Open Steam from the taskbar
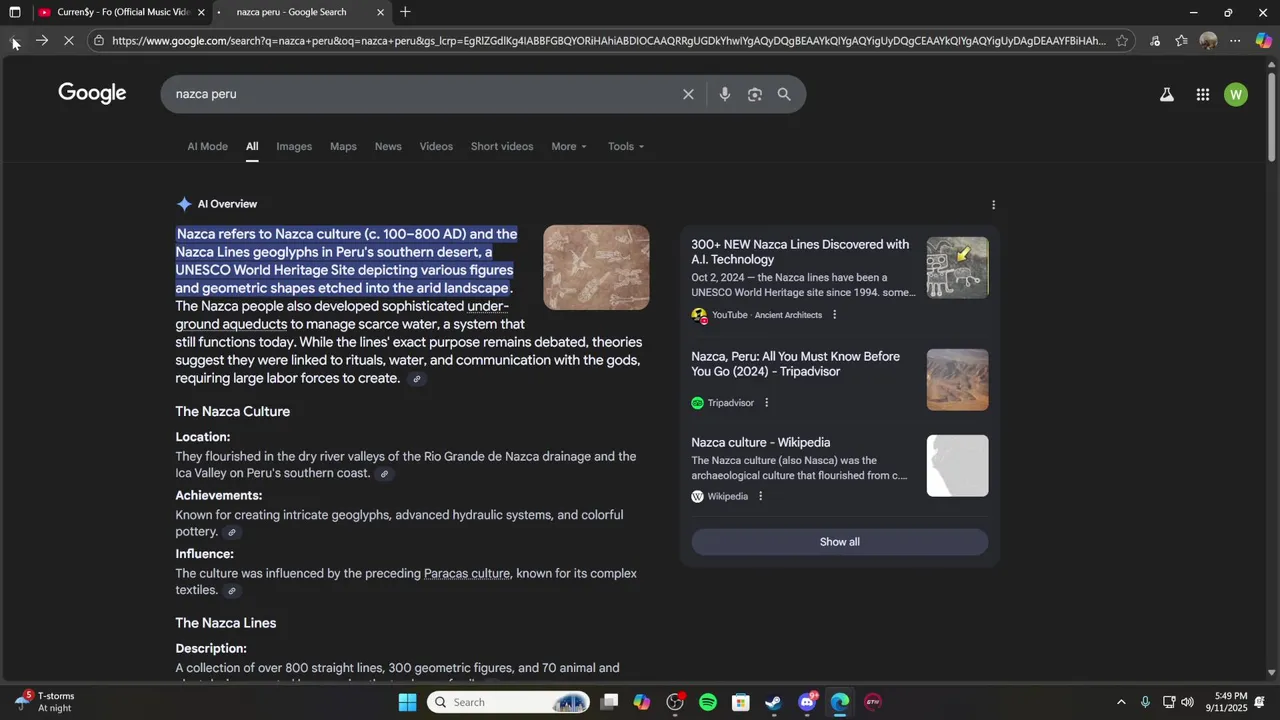Screen dimensions: 1280x720 coord(774,702)
